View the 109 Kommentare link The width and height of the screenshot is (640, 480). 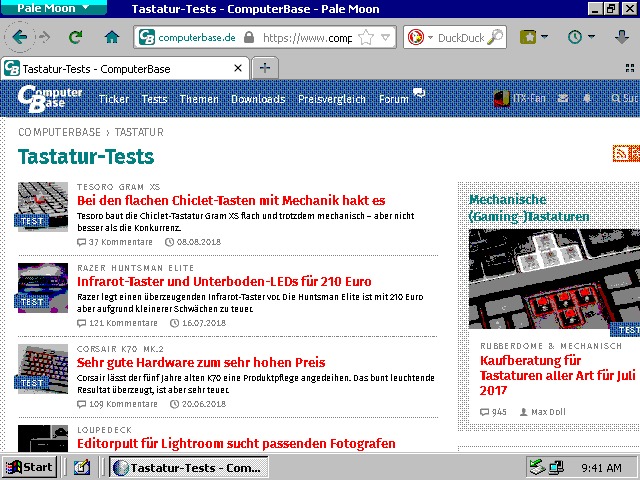117,404
